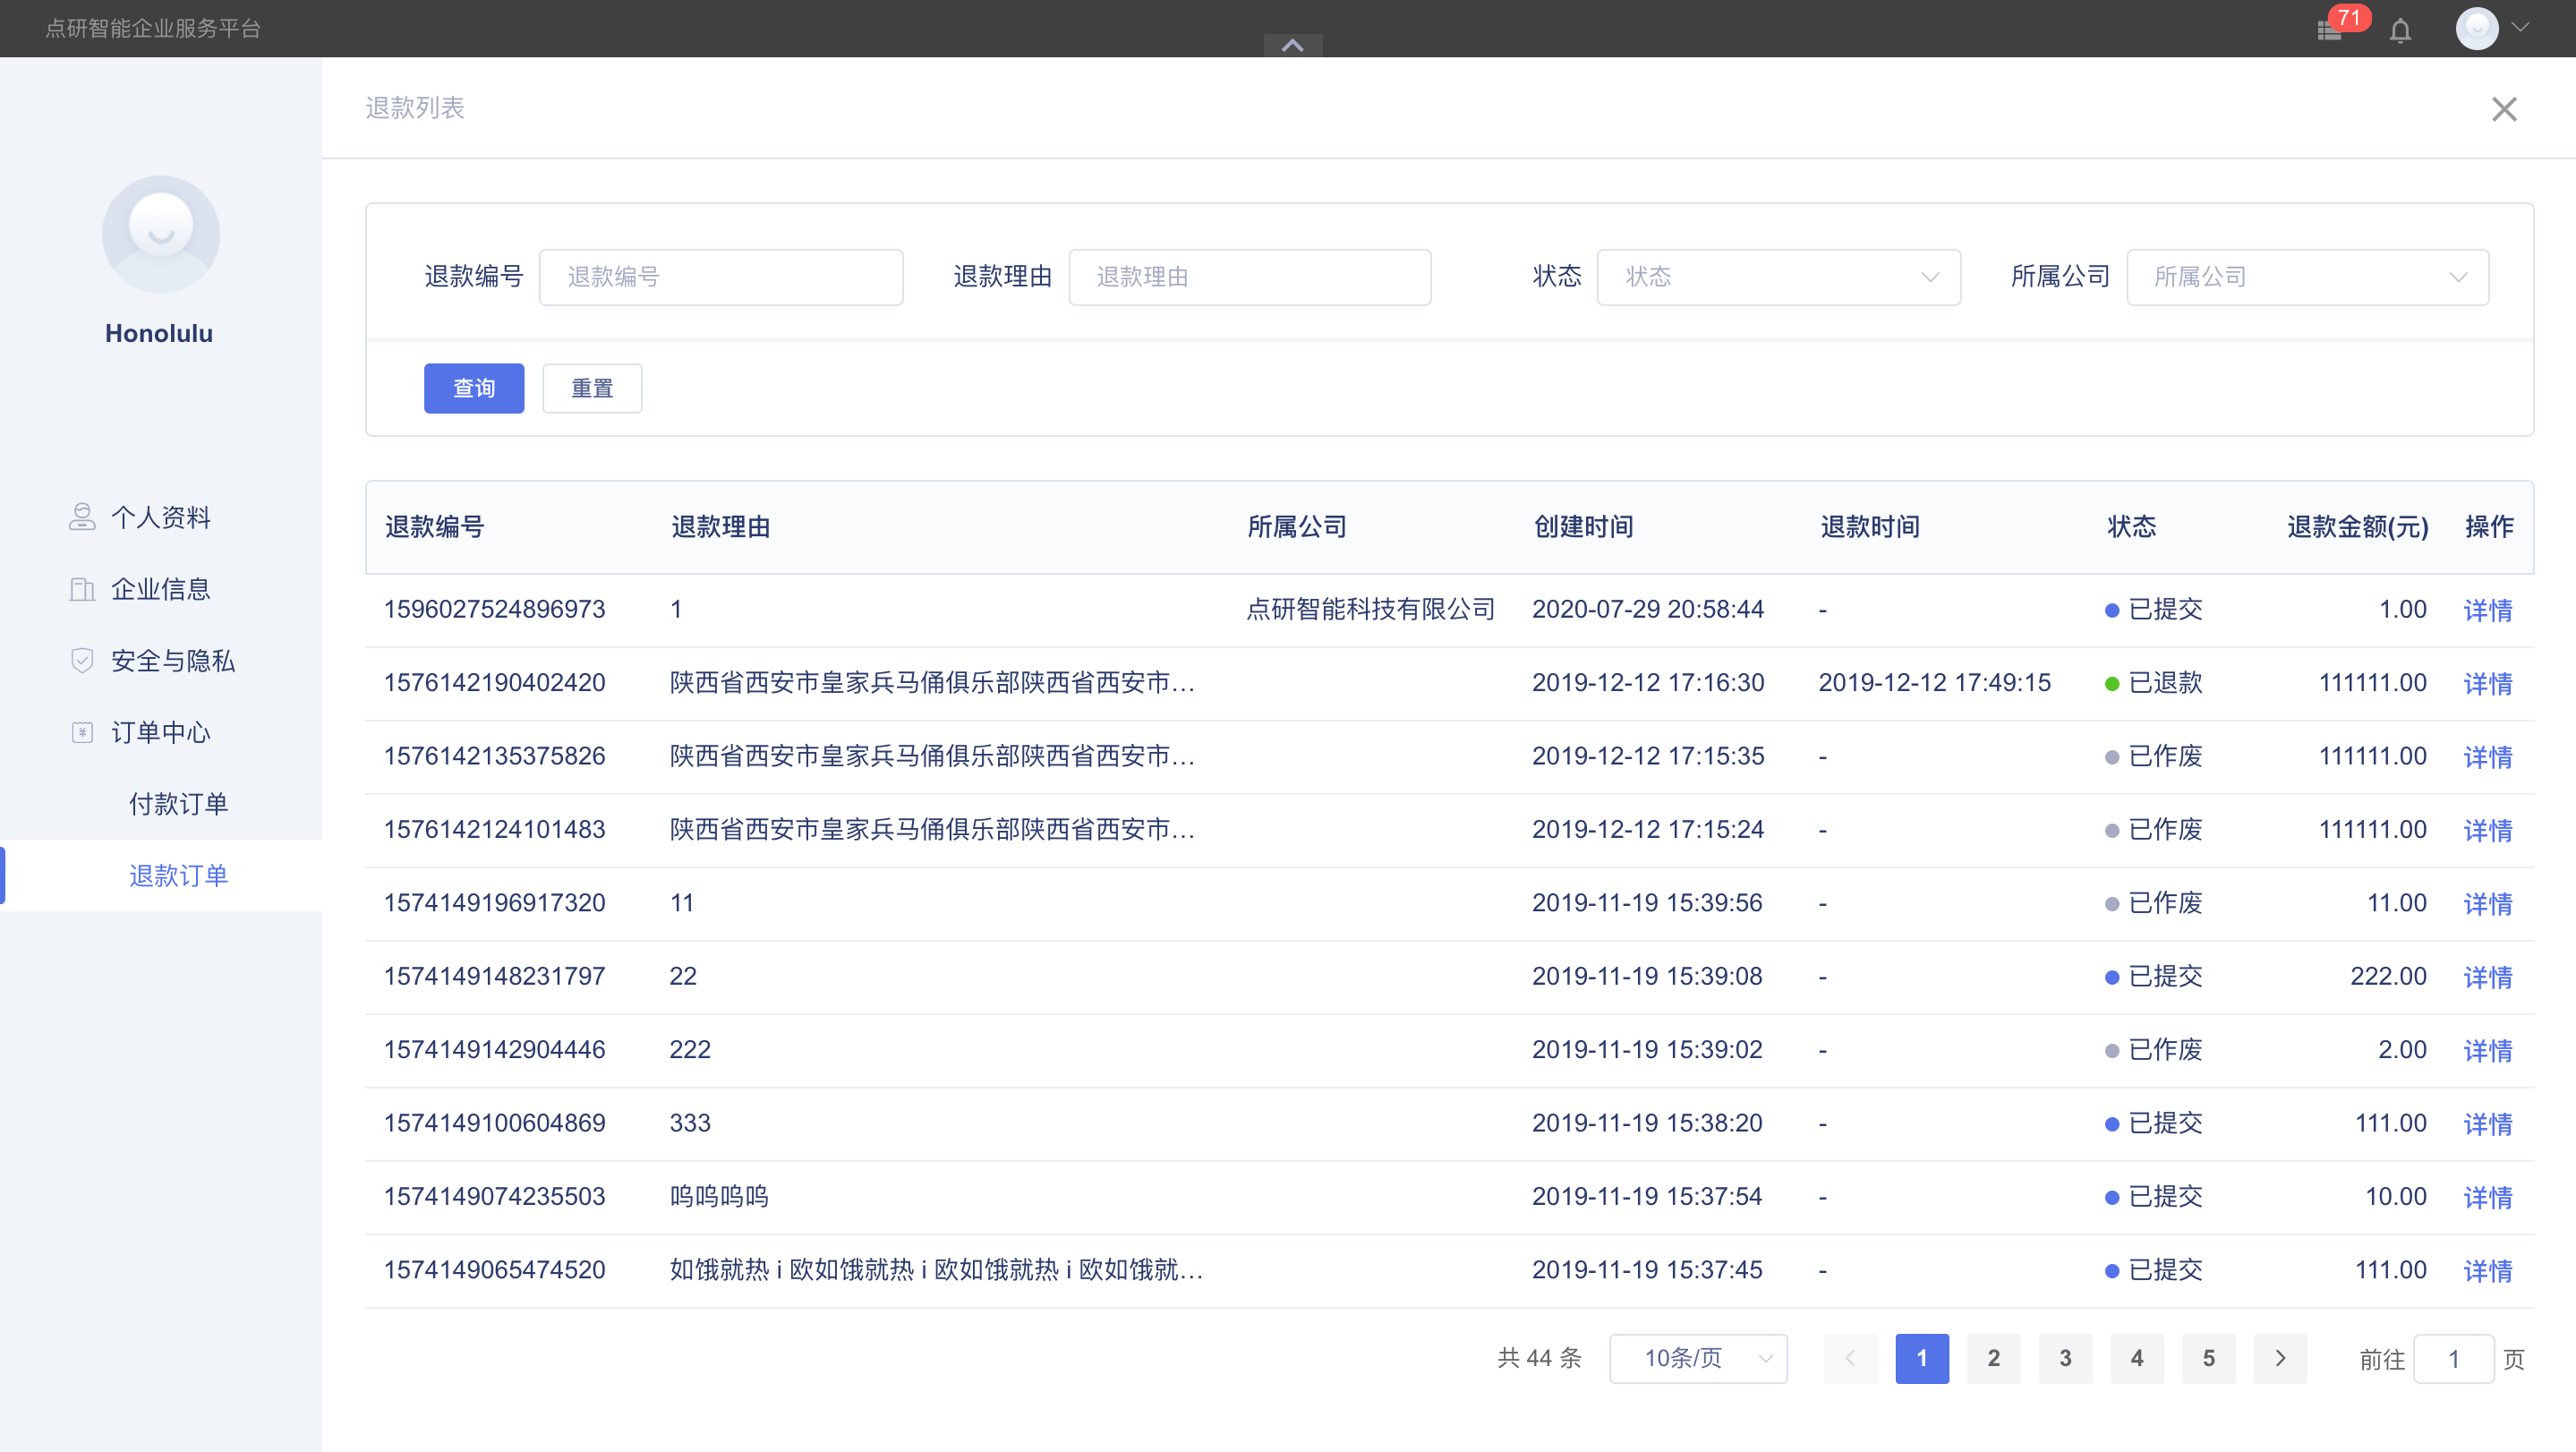Open 详情 for refund 1576142124101483
The image size is (2576, 1452).
point(2488,830)
